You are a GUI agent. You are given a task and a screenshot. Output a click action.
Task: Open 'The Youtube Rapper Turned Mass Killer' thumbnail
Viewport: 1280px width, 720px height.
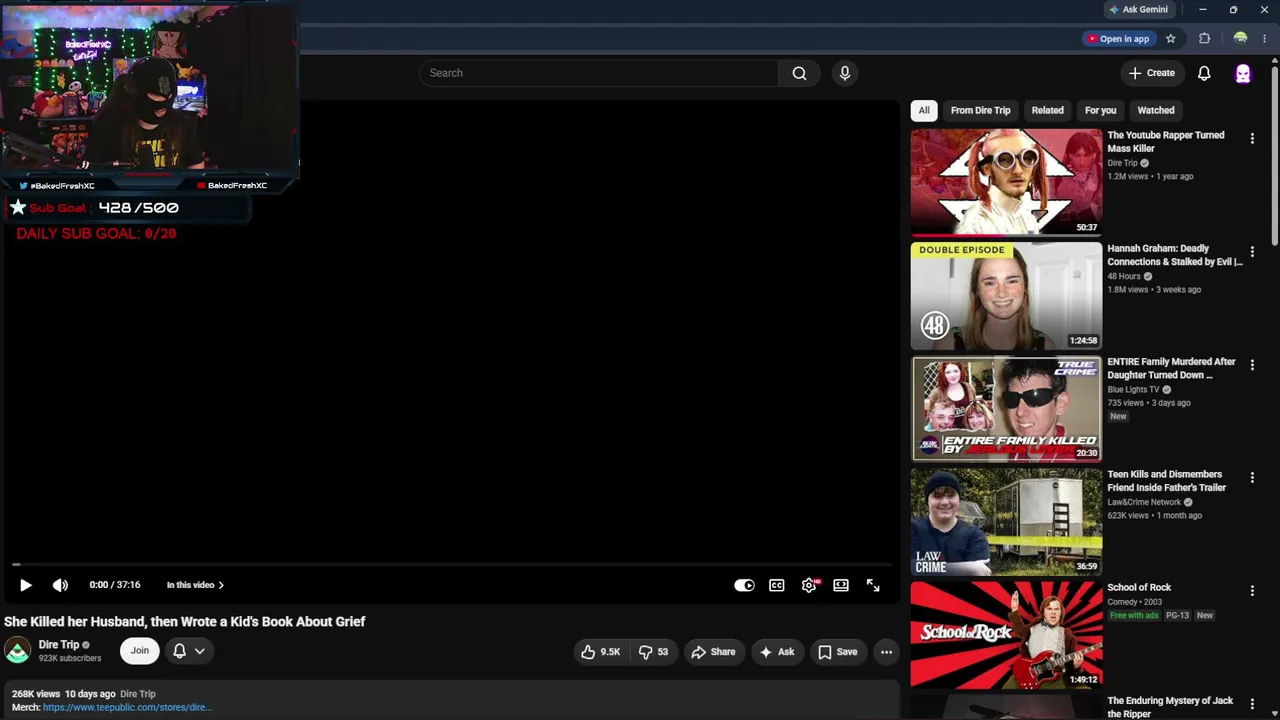(x=1006, y=181)
